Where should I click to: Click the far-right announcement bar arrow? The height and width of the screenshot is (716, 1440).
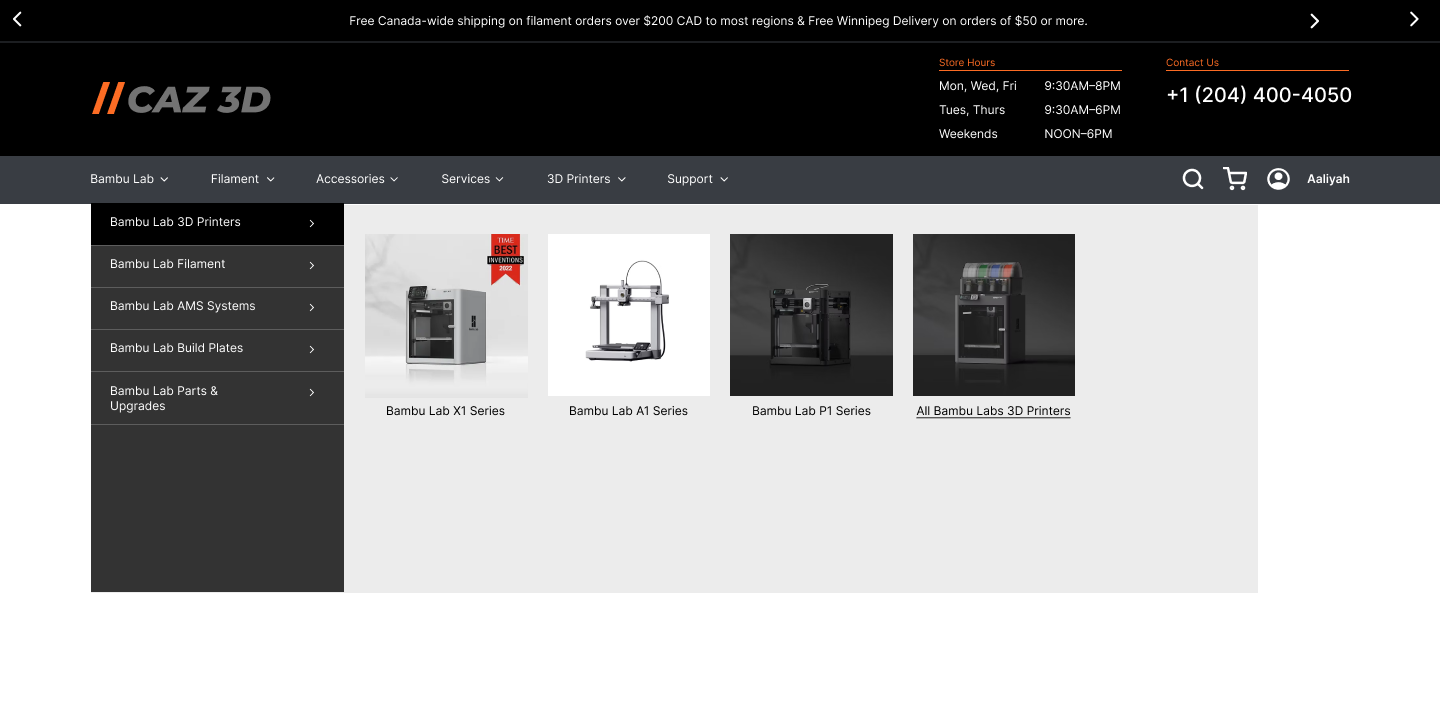click(x=1414, y=19)
